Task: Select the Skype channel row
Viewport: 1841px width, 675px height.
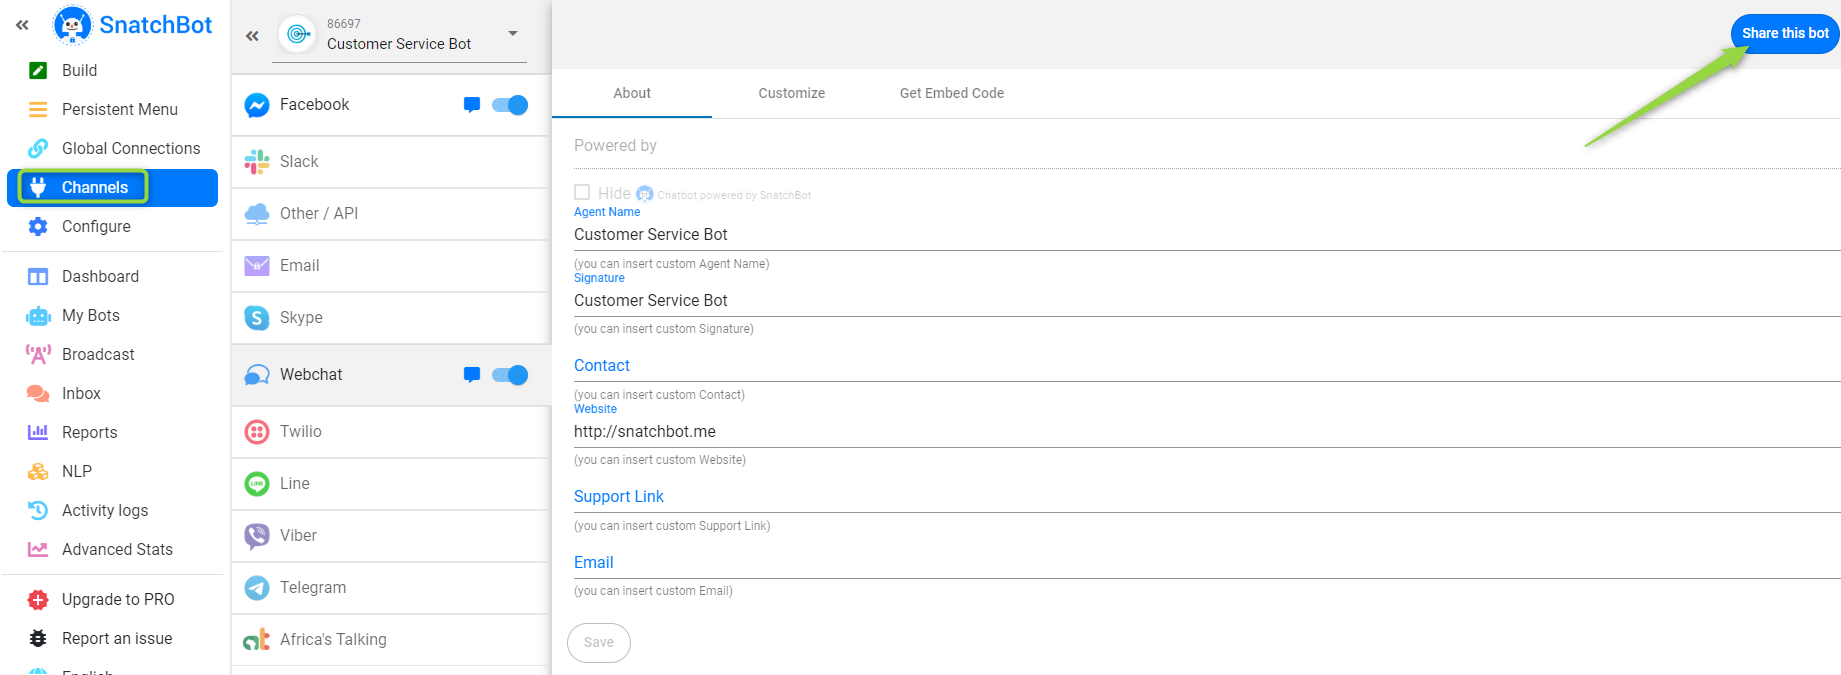Action: 391,317
